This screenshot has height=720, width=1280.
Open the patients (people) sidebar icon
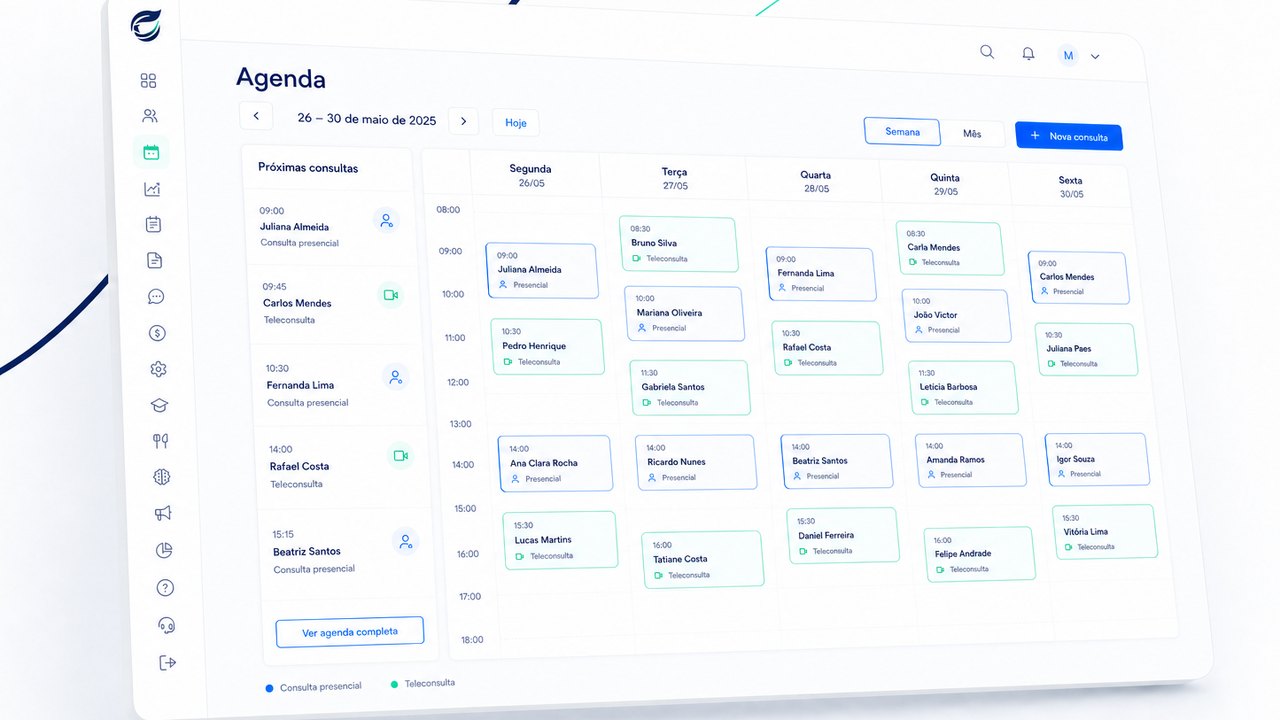click(x=150, y=116)
